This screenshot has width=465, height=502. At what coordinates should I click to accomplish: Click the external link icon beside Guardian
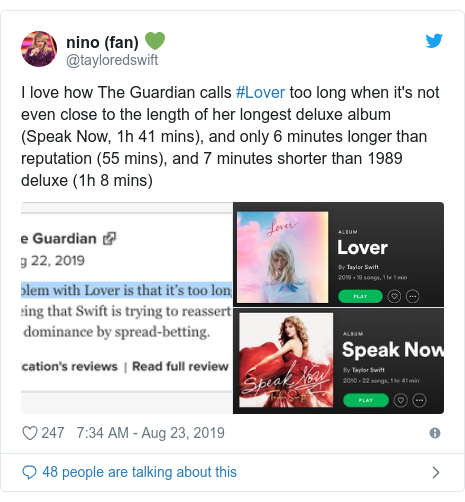(109, 239)
